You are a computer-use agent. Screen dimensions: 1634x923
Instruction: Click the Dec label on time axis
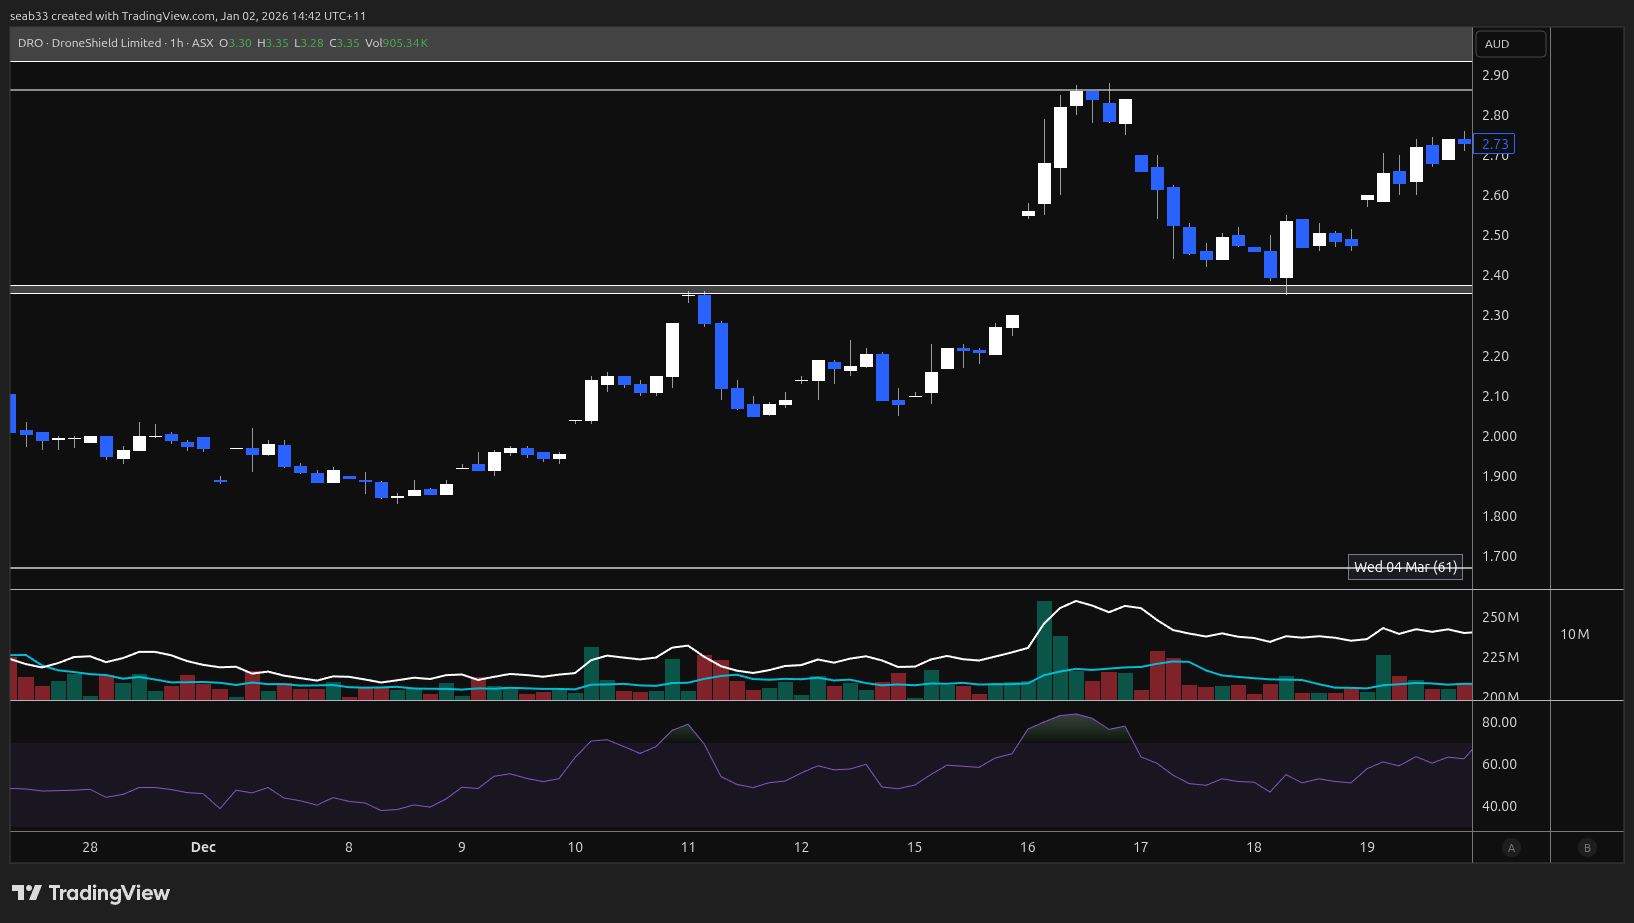203,847
